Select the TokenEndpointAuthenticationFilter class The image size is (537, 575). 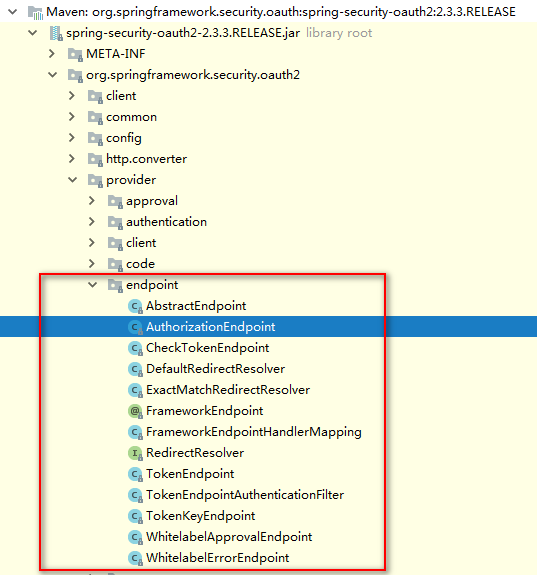point(245,495)
